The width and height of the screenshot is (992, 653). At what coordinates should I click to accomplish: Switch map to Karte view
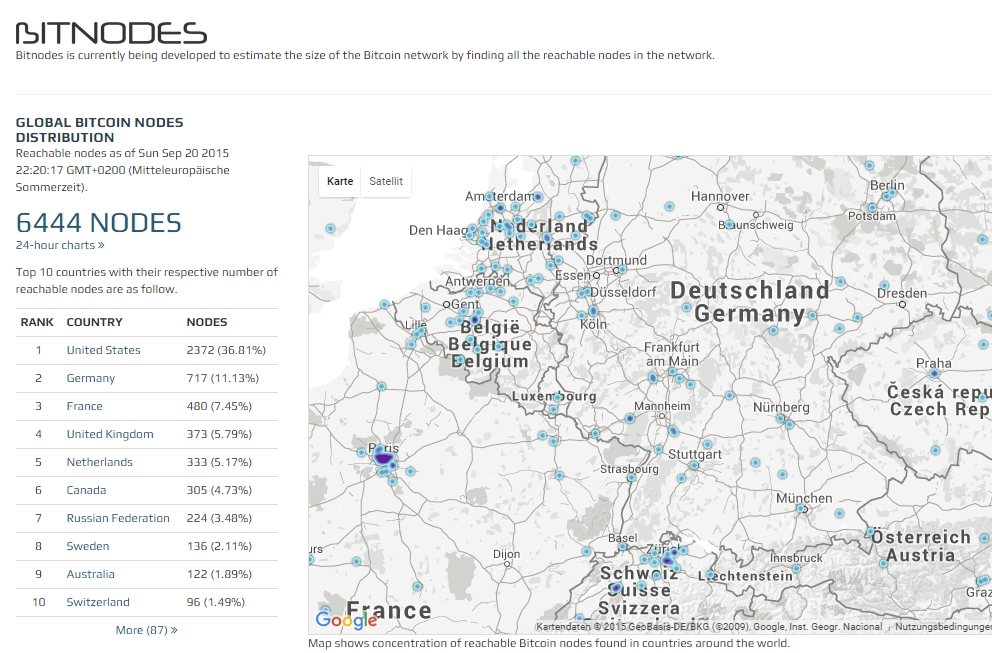coord(340,181)
